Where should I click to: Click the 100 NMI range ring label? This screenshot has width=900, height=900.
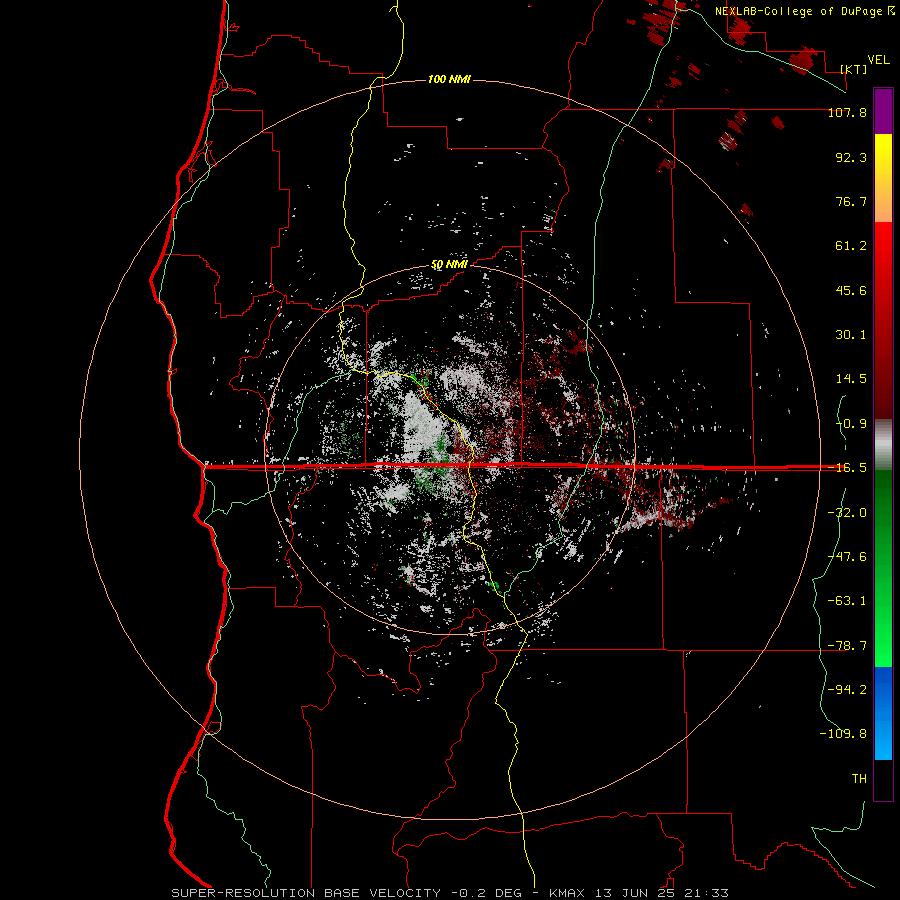pos(449,79)
